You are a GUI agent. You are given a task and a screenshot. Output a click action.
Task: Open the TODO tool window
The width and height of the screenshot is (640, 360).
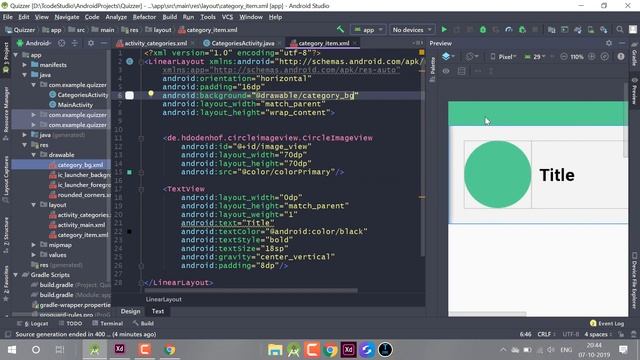pos(71,323)
